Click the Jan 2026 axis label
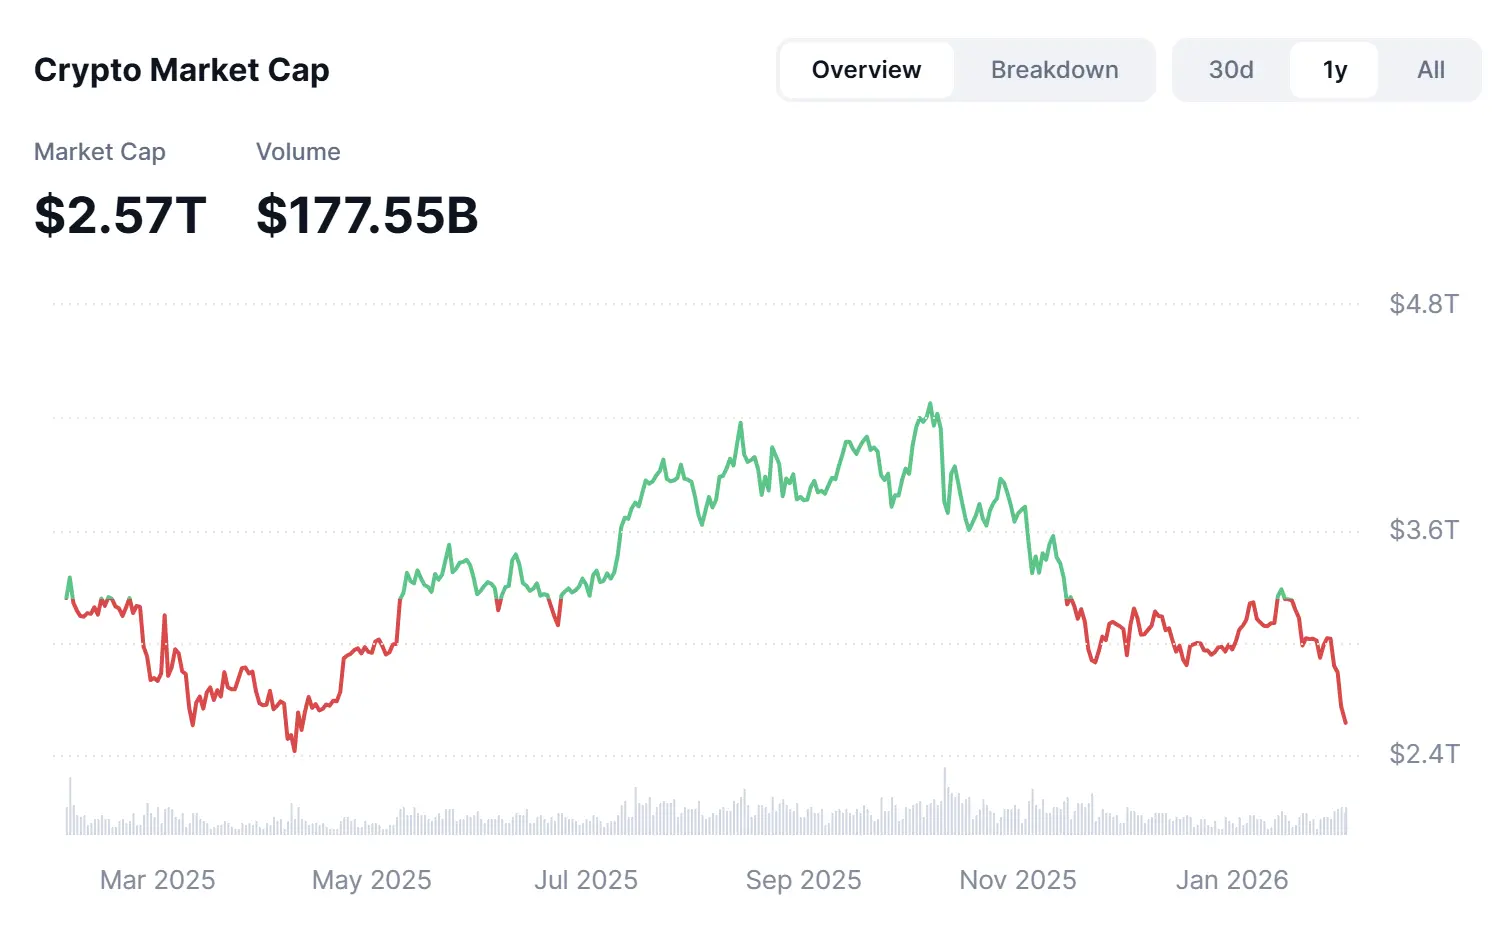The image size is (1510, 930). click(x=1232, y=880)
